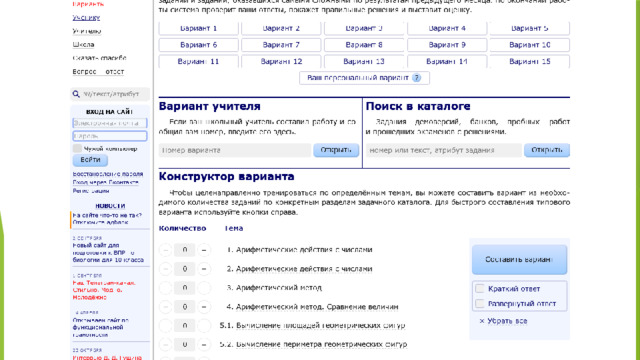Screen dimensions: 640x360
Task: Open Ваш персональный вариант button
Action: pos(364,78)
